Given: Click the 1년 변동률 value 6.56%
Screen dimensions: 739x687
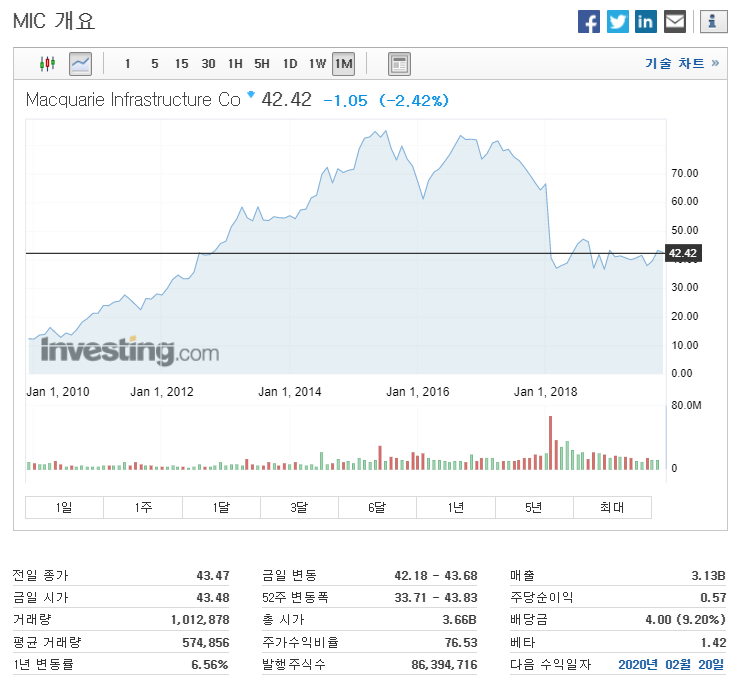Looking at the screenshot, I should coord(210,664).
